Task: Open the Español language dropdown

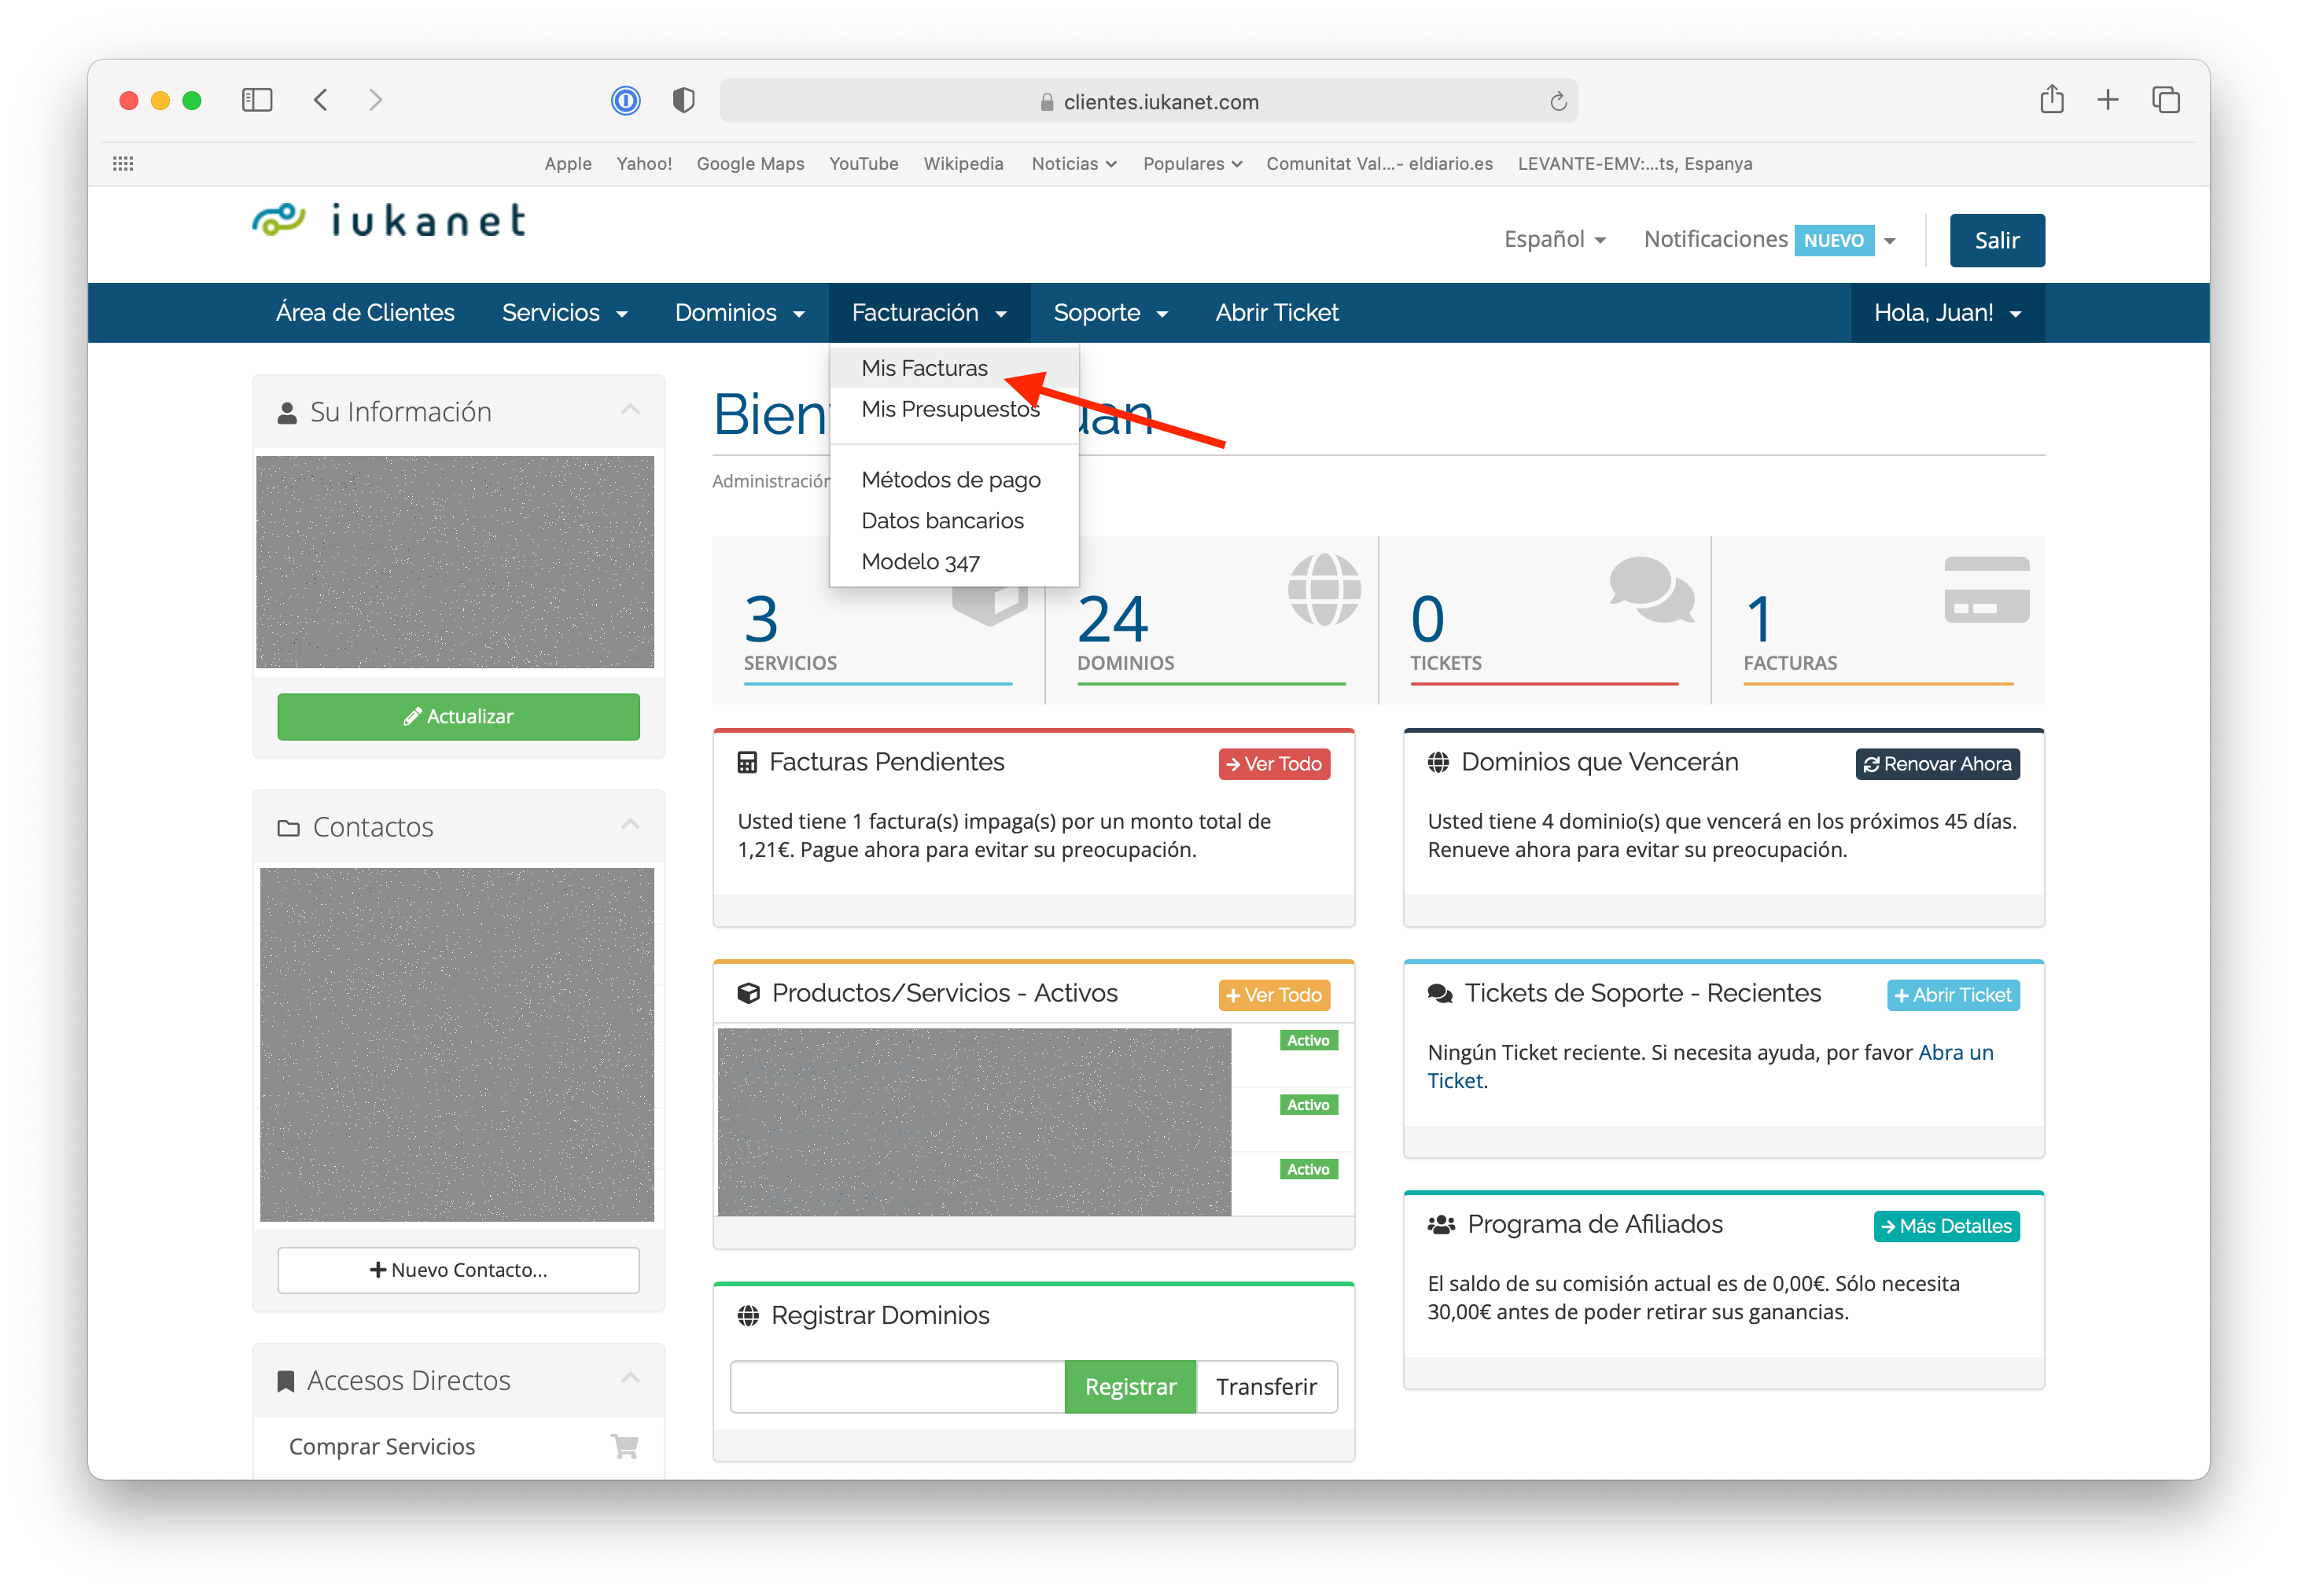Action: [x=1555, y=240]
